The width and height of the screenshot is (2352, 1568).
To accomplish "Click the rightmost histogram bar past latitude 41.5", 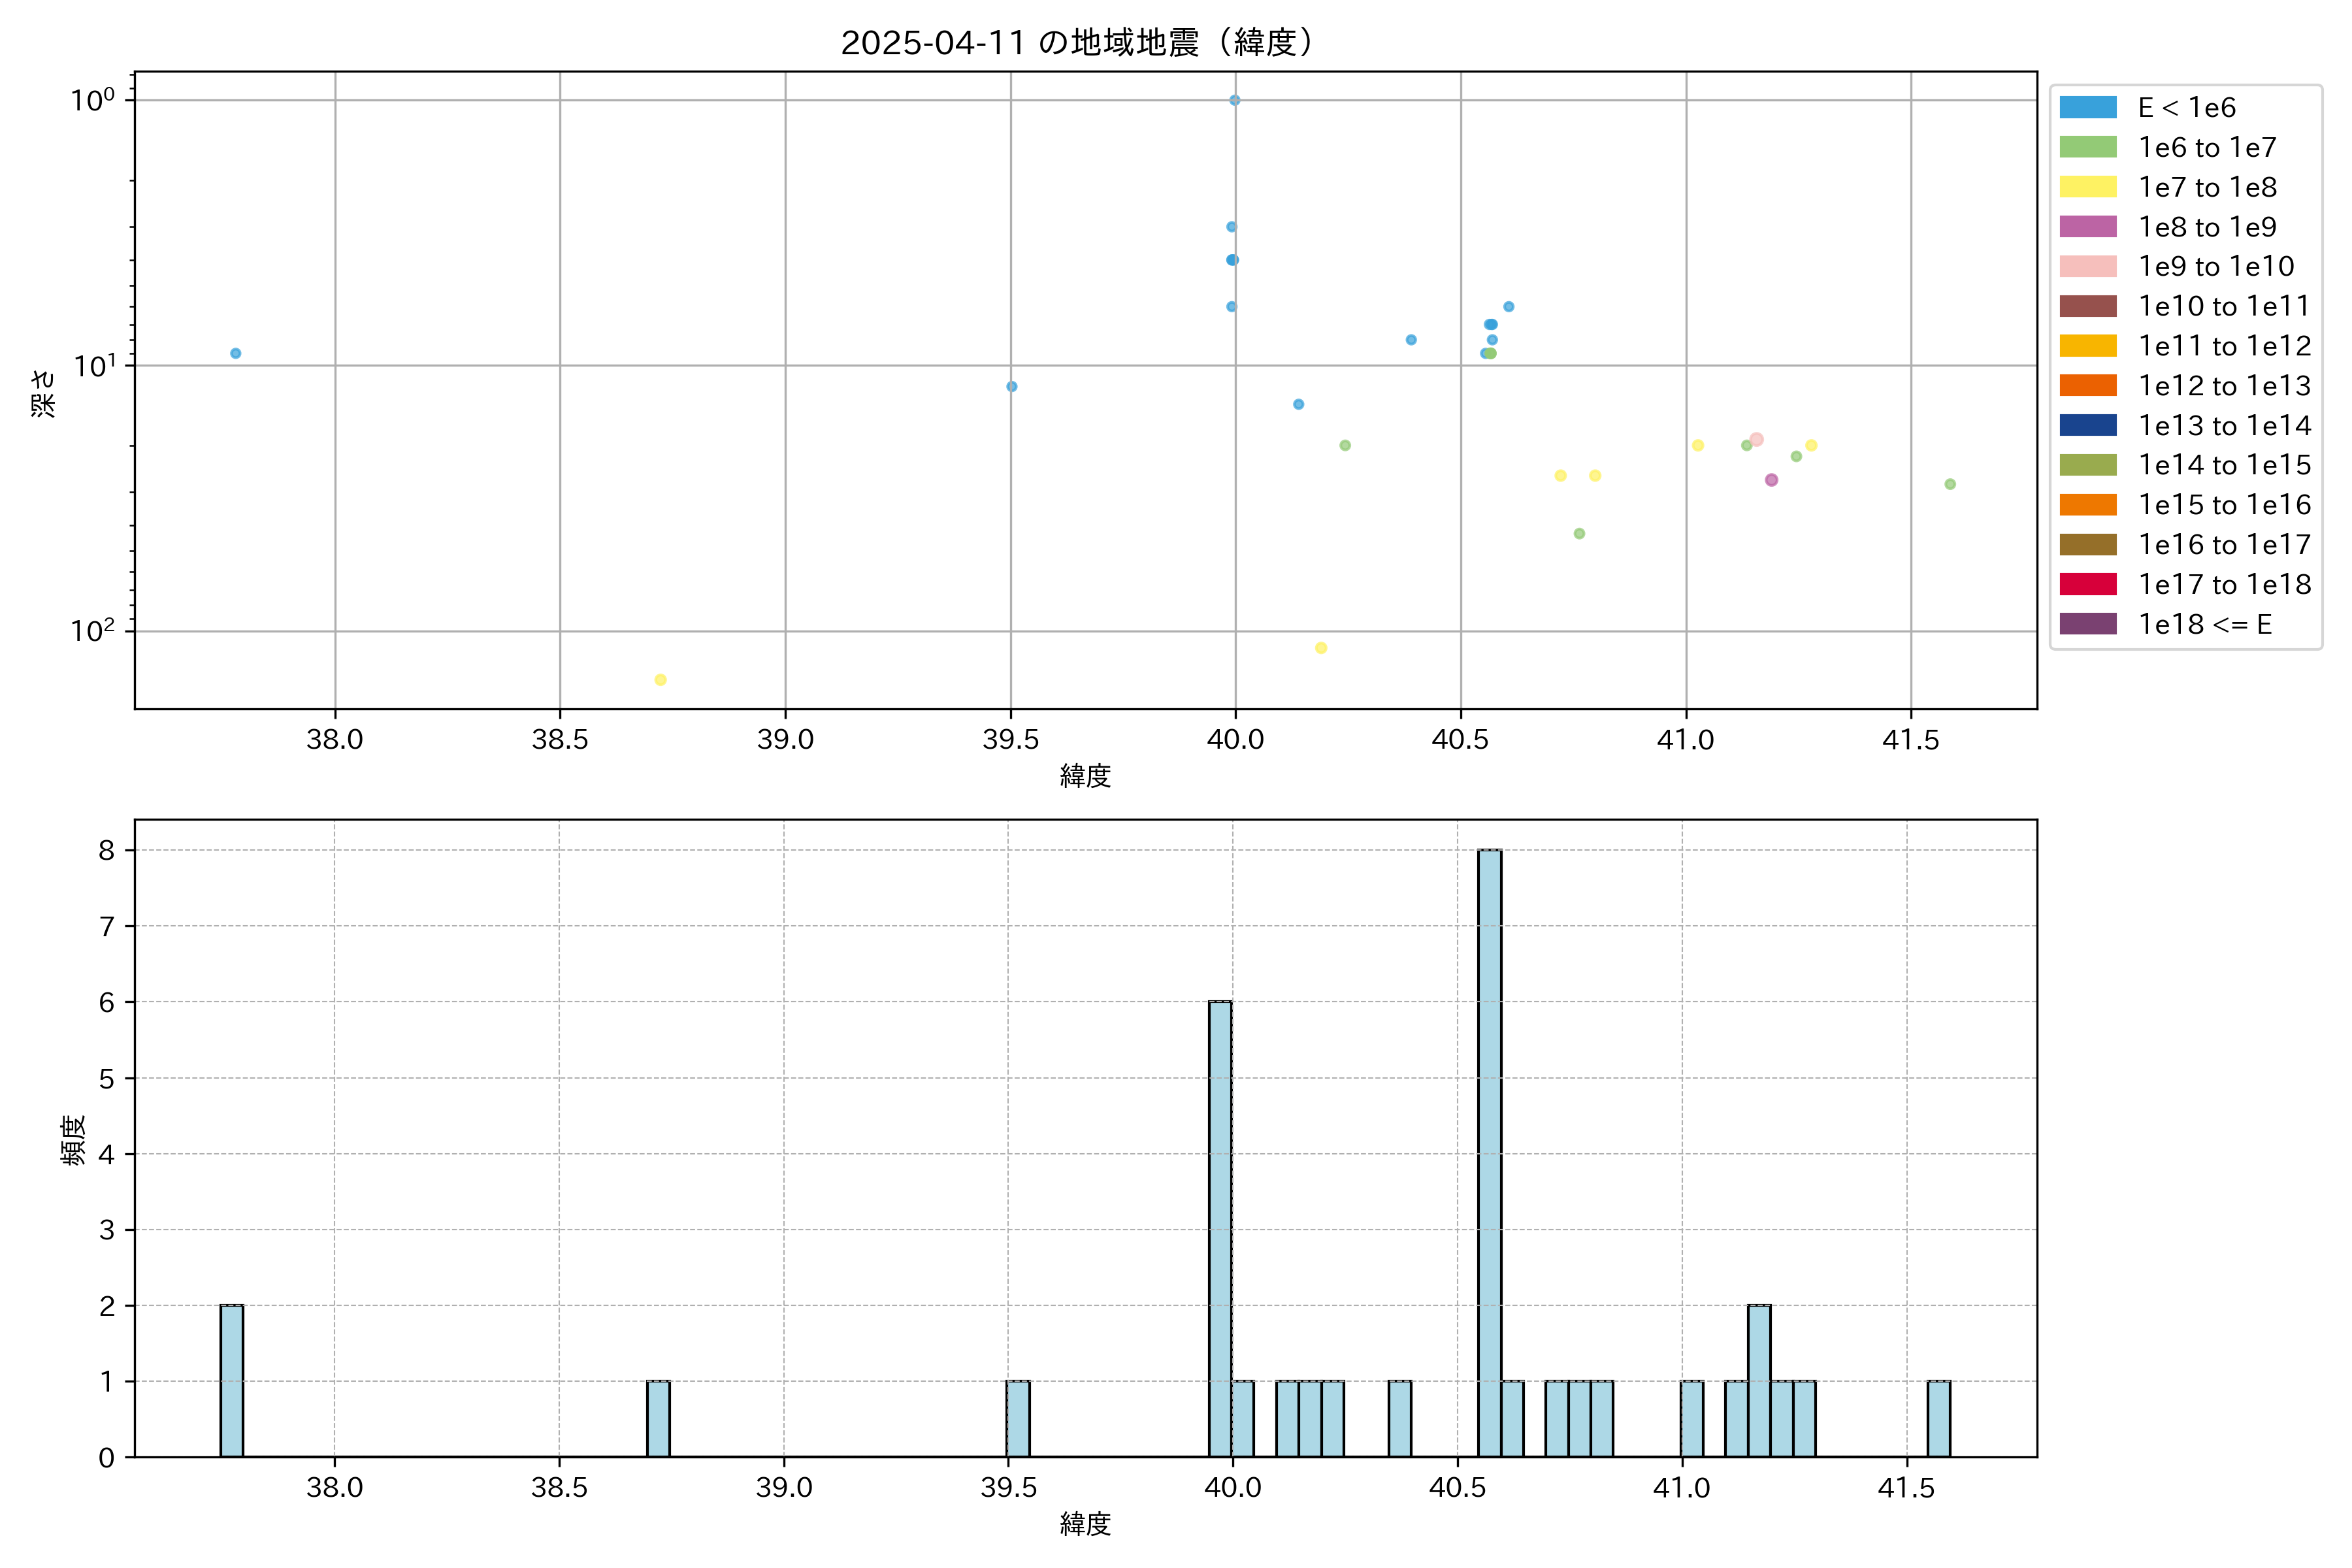I will coord(1938,1418).
